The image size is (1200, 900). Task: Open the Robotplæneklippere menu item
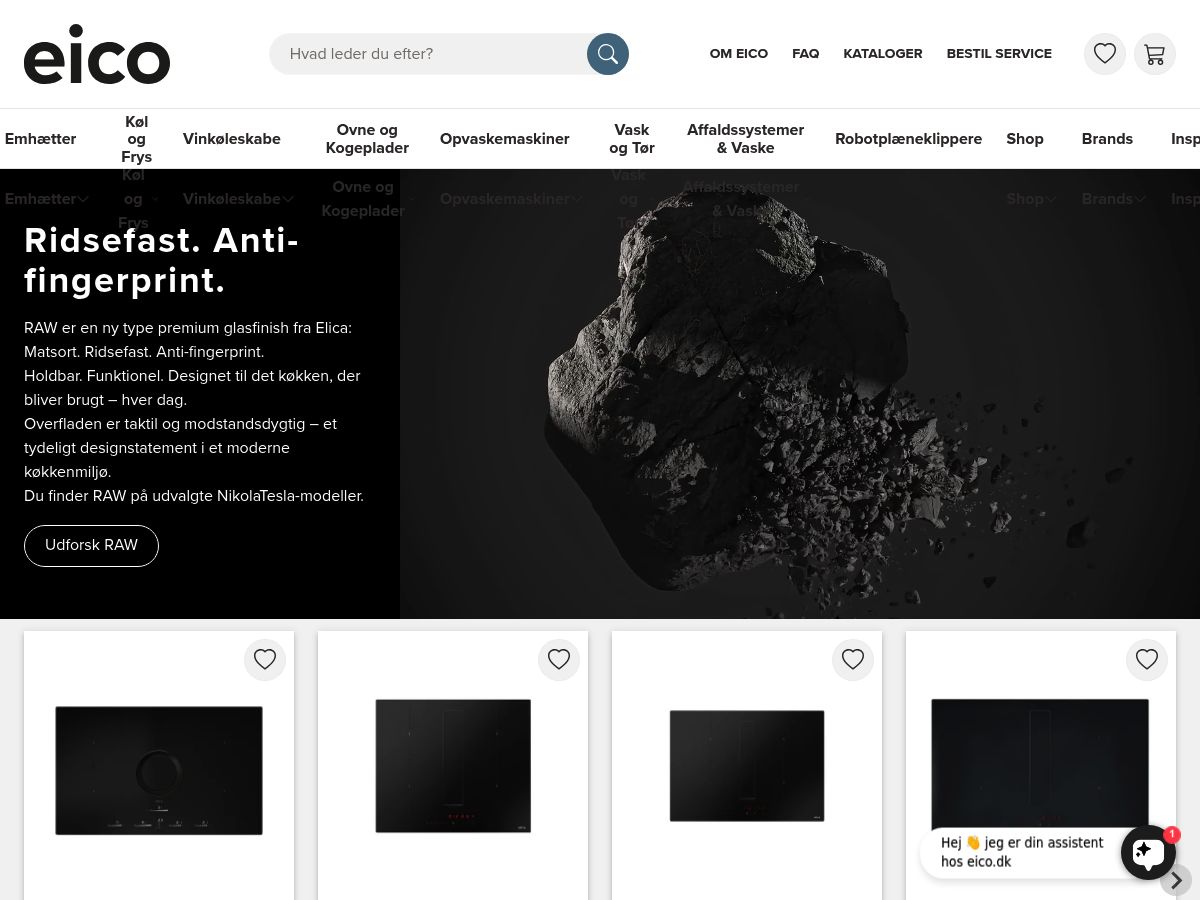pos(909,139)
